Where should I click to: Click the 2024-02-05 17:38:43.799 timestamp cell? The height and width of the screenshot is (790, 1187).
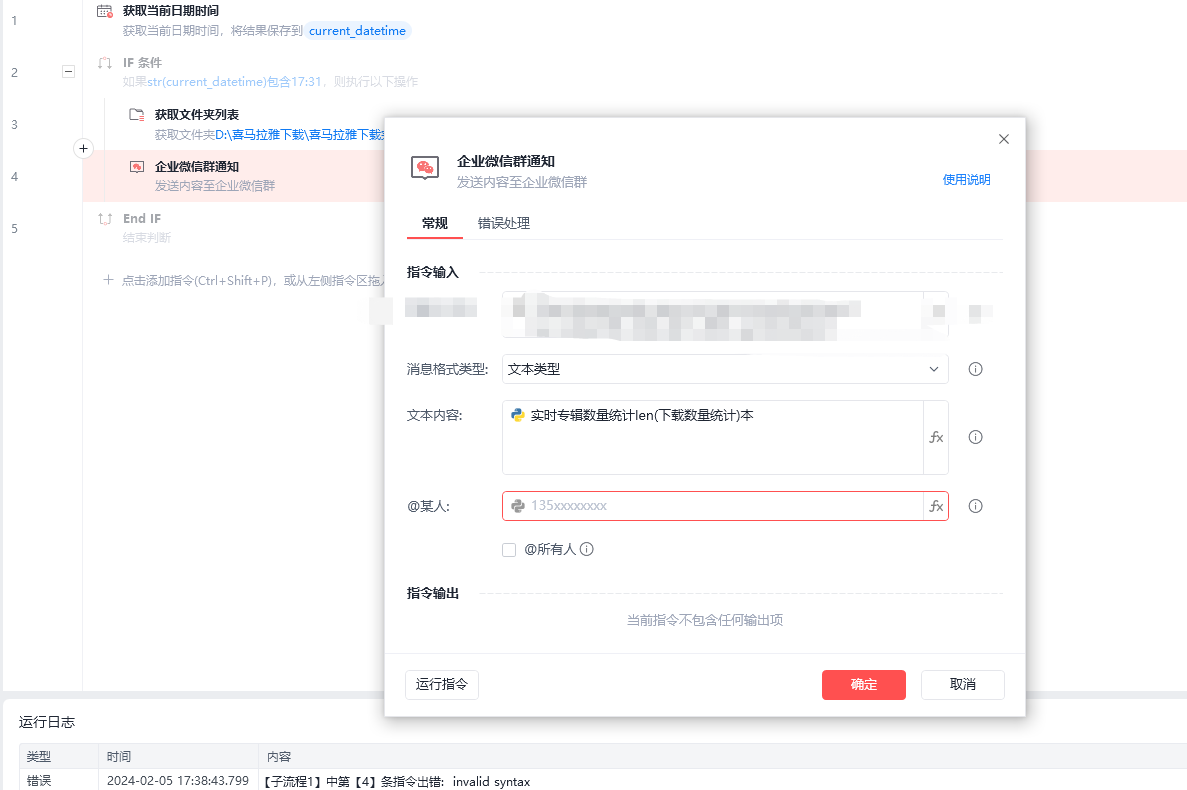(x=178, y=781)
